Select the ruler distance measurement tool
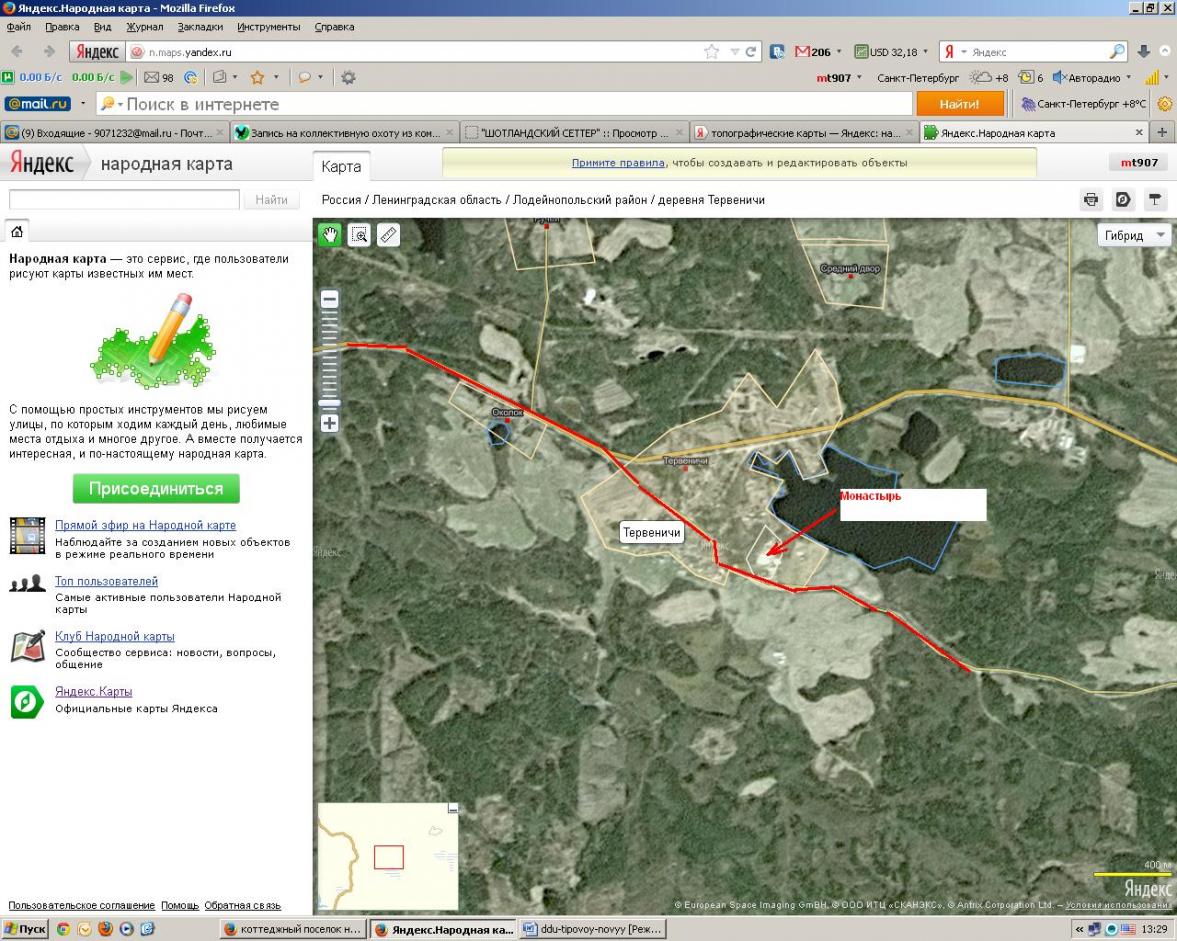This screenshot has width=1177, height=941. point(389,235)
